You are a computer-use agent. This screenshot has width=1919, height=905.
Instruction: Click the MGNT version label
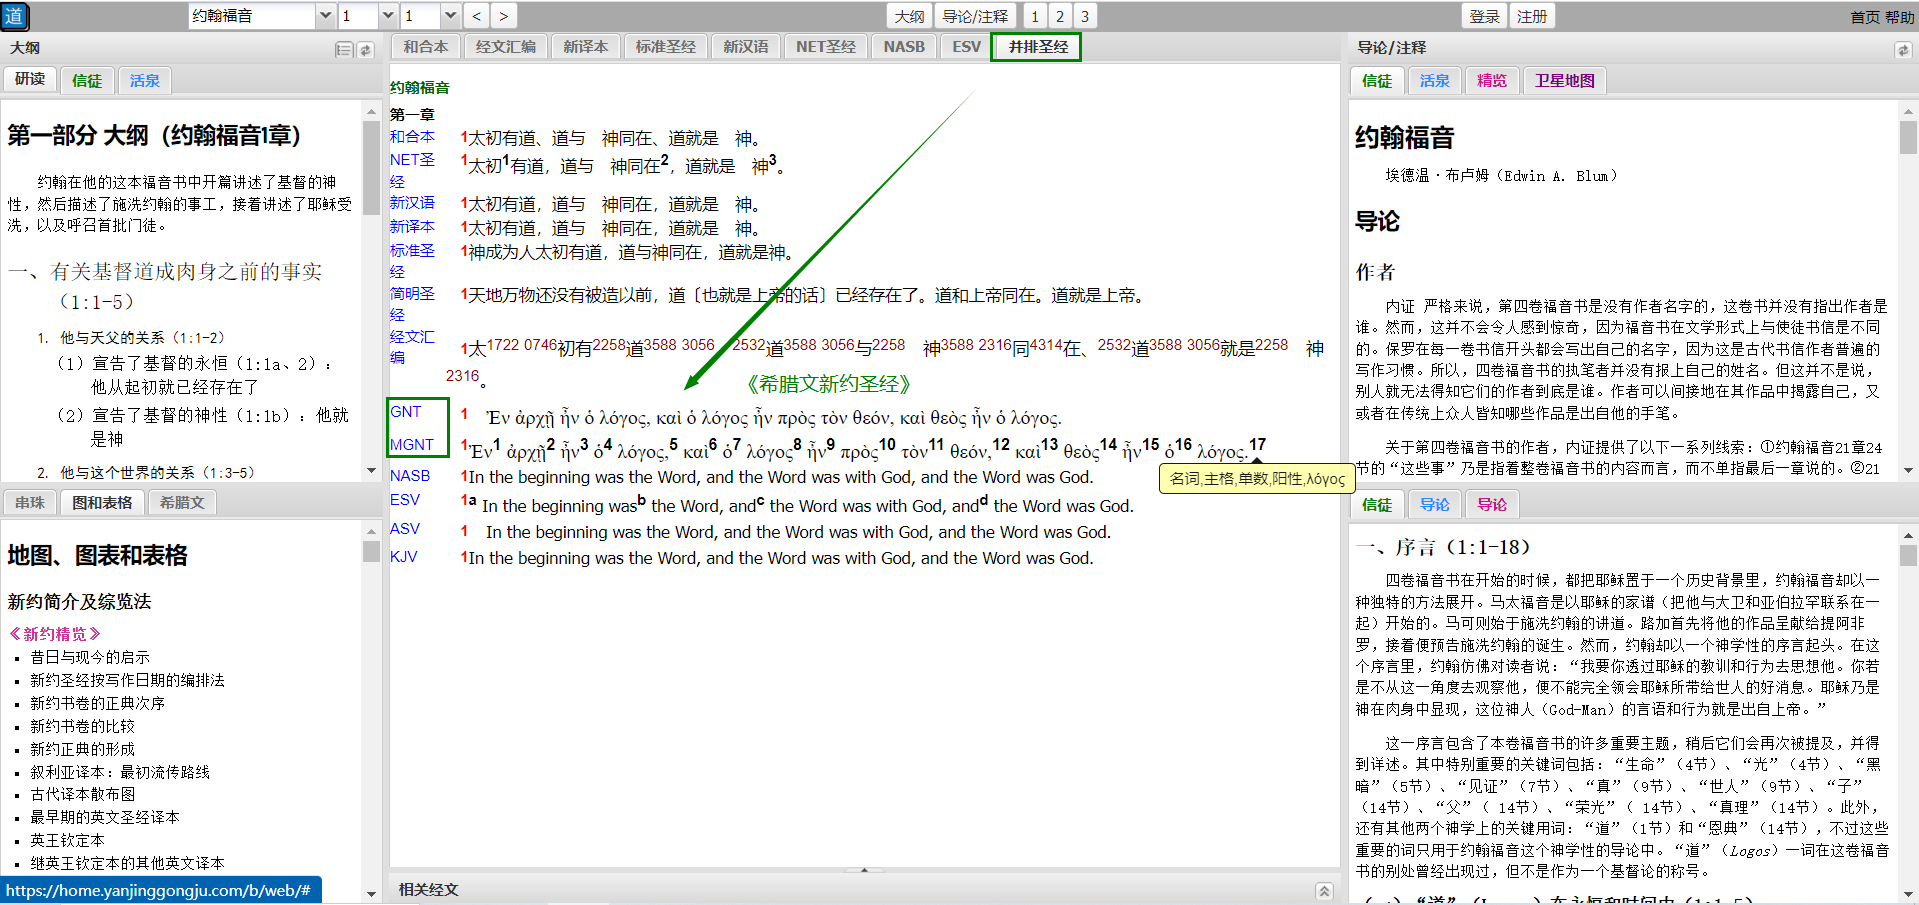tap(412, 444)
